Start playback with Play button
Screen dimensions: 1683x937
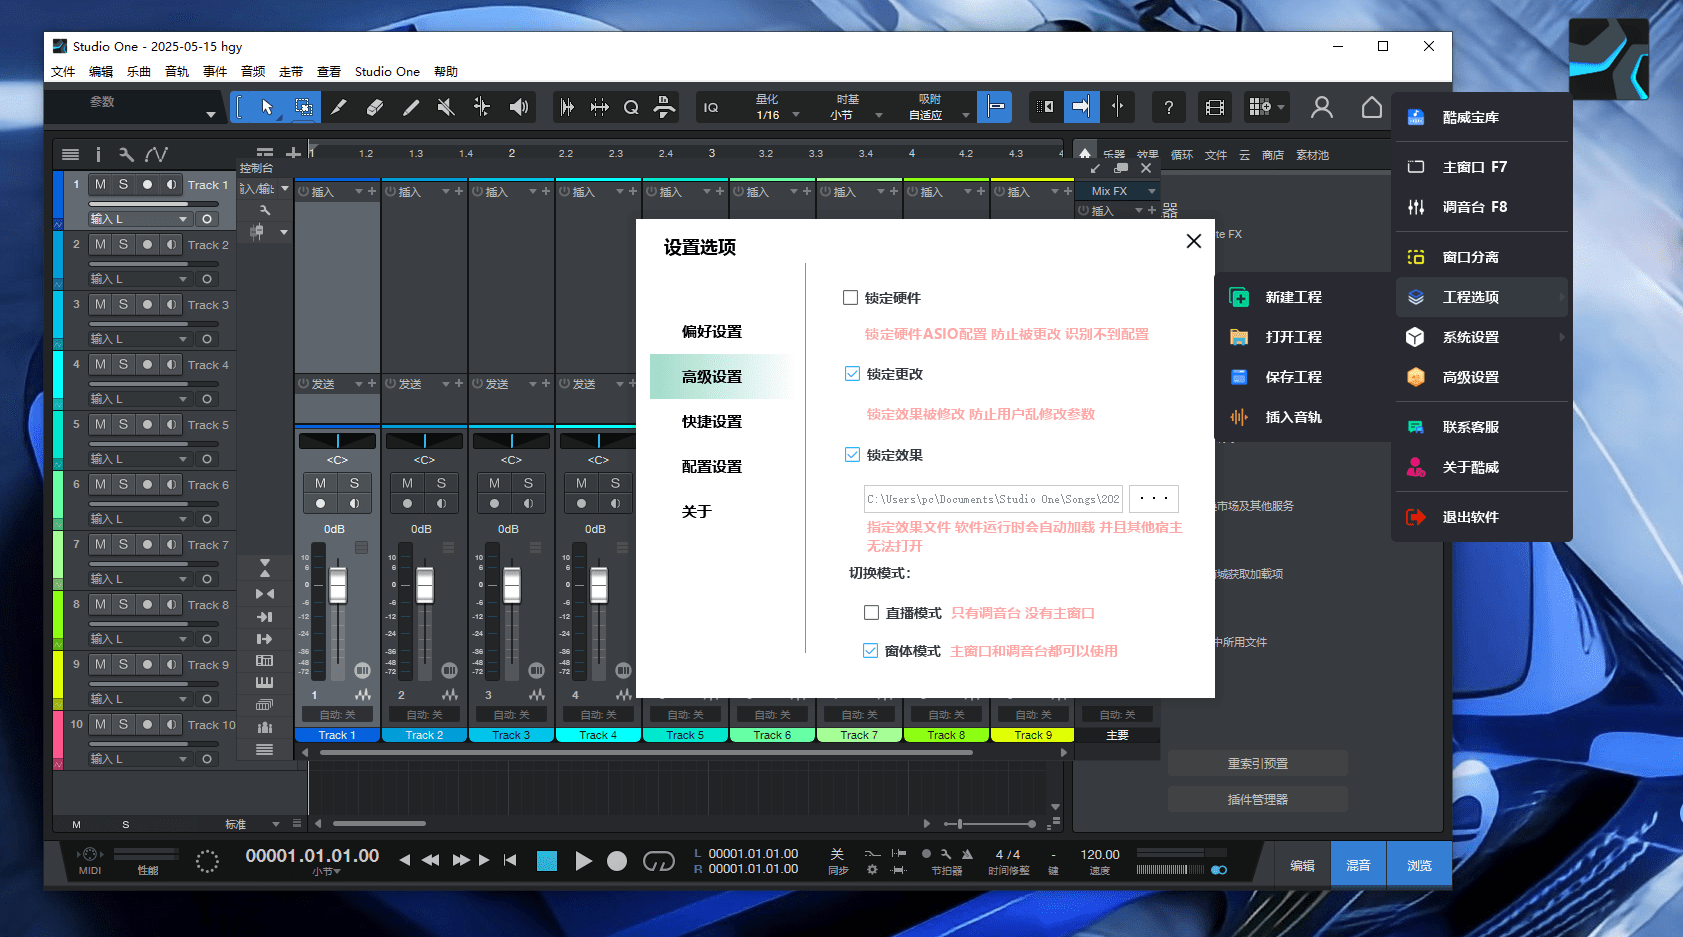pyautogui.click(x=583, y=861)
